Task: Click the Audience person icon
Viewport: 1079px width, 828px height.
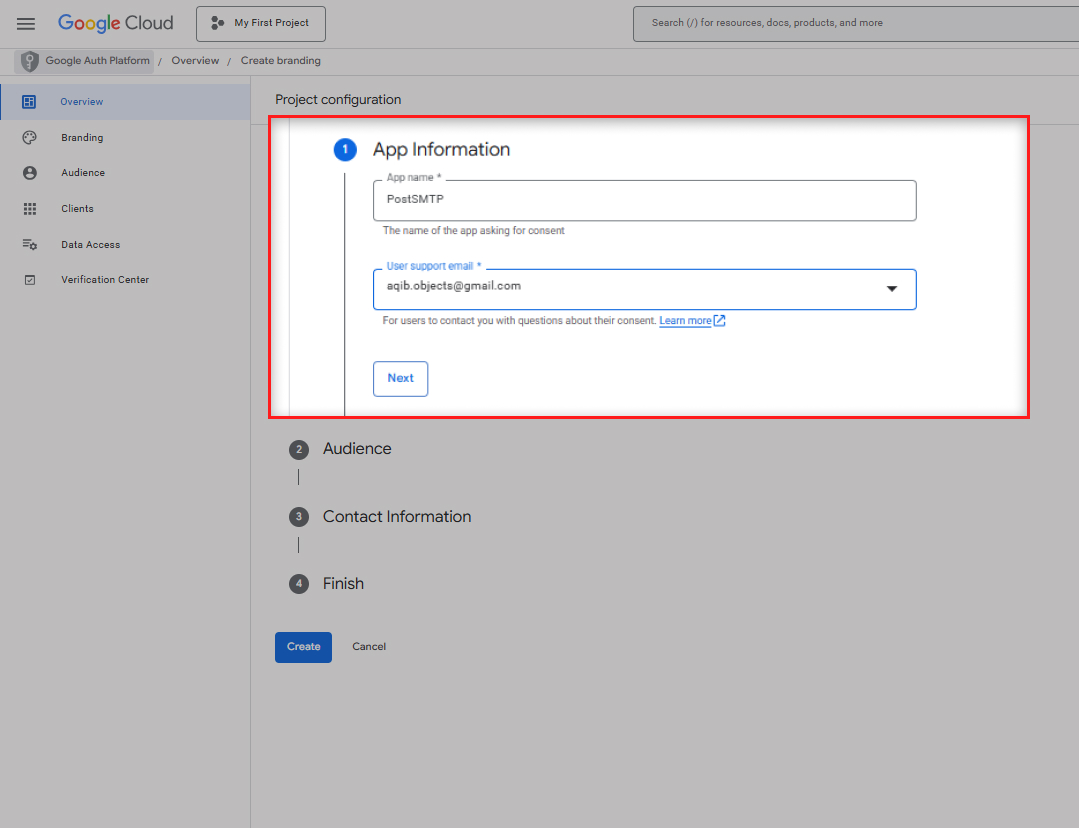Action: (29, 173)
